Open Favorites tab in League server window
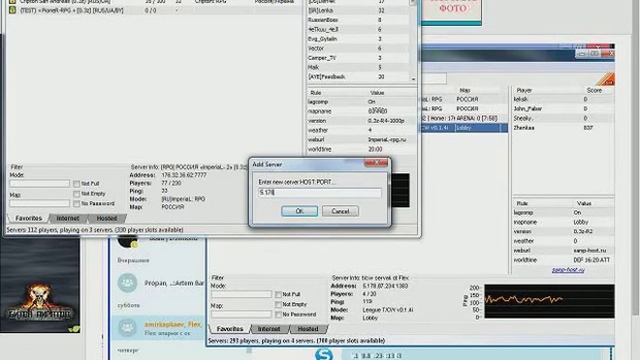 (x=230, y=329)
